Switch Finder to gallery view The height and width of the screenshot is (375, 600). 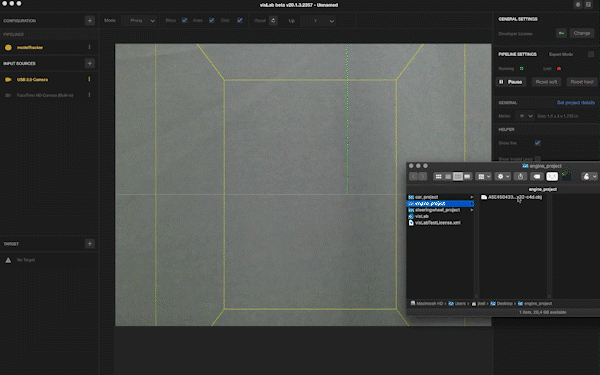point(467,176)
